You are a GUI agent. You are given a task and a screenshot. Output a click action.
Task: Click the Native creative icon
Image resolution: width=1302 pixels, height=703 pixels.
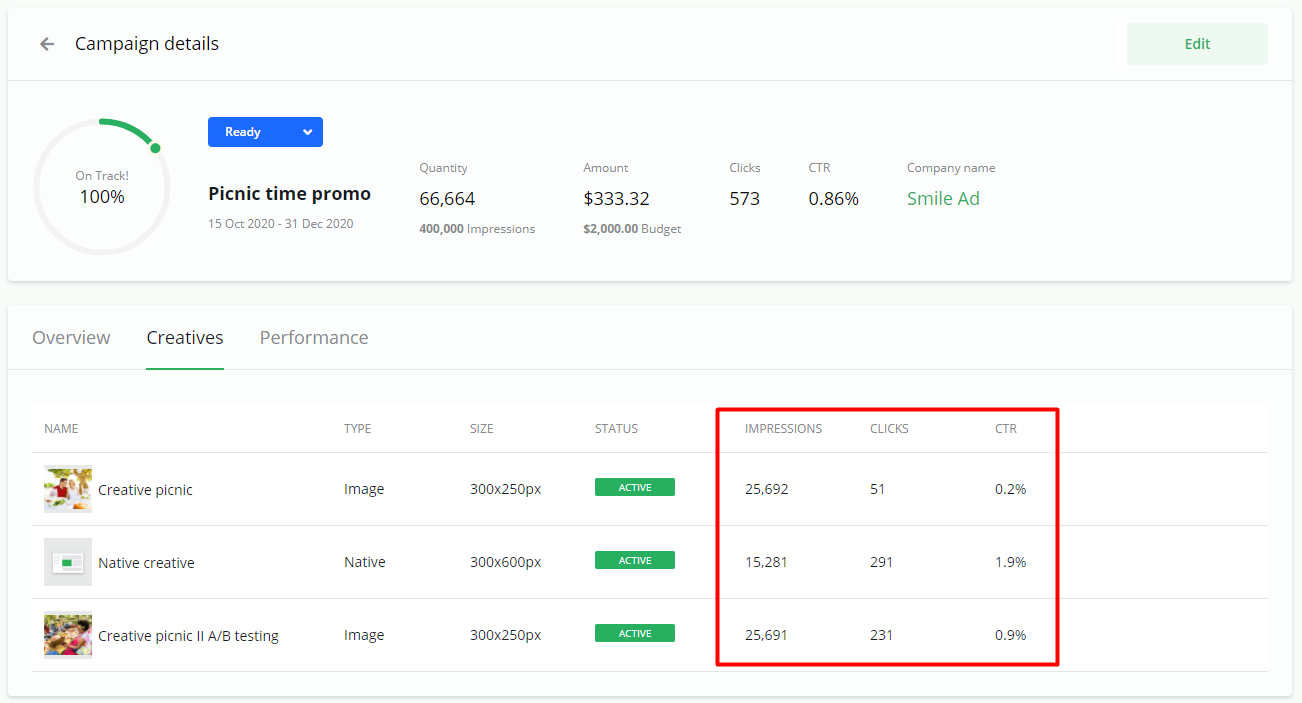[68, 562]
